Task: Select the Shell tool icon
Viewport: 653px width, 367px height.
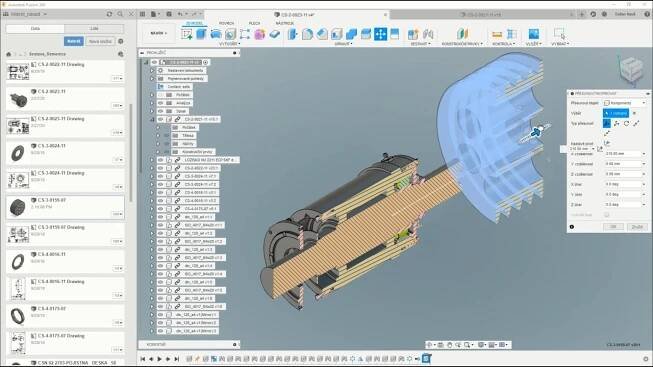Action: click(336, 34)
